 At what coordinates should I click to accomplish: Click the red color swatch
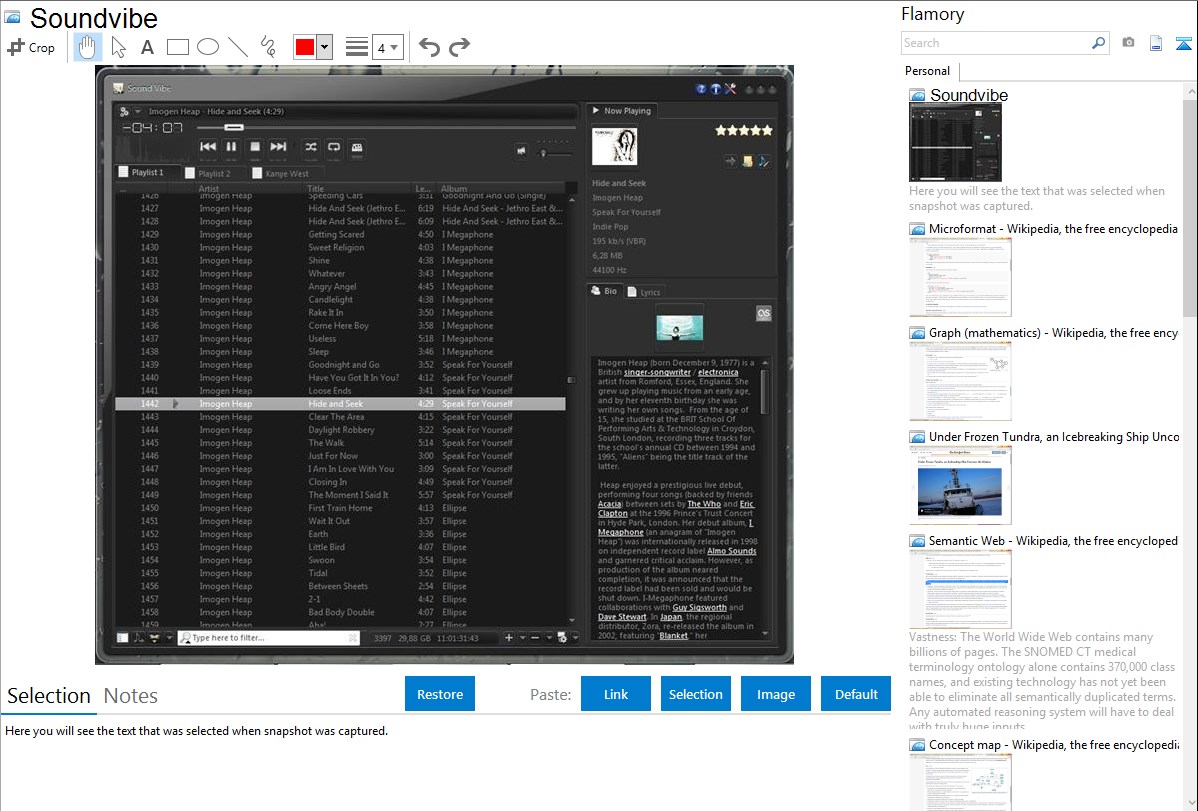(305, 47)
